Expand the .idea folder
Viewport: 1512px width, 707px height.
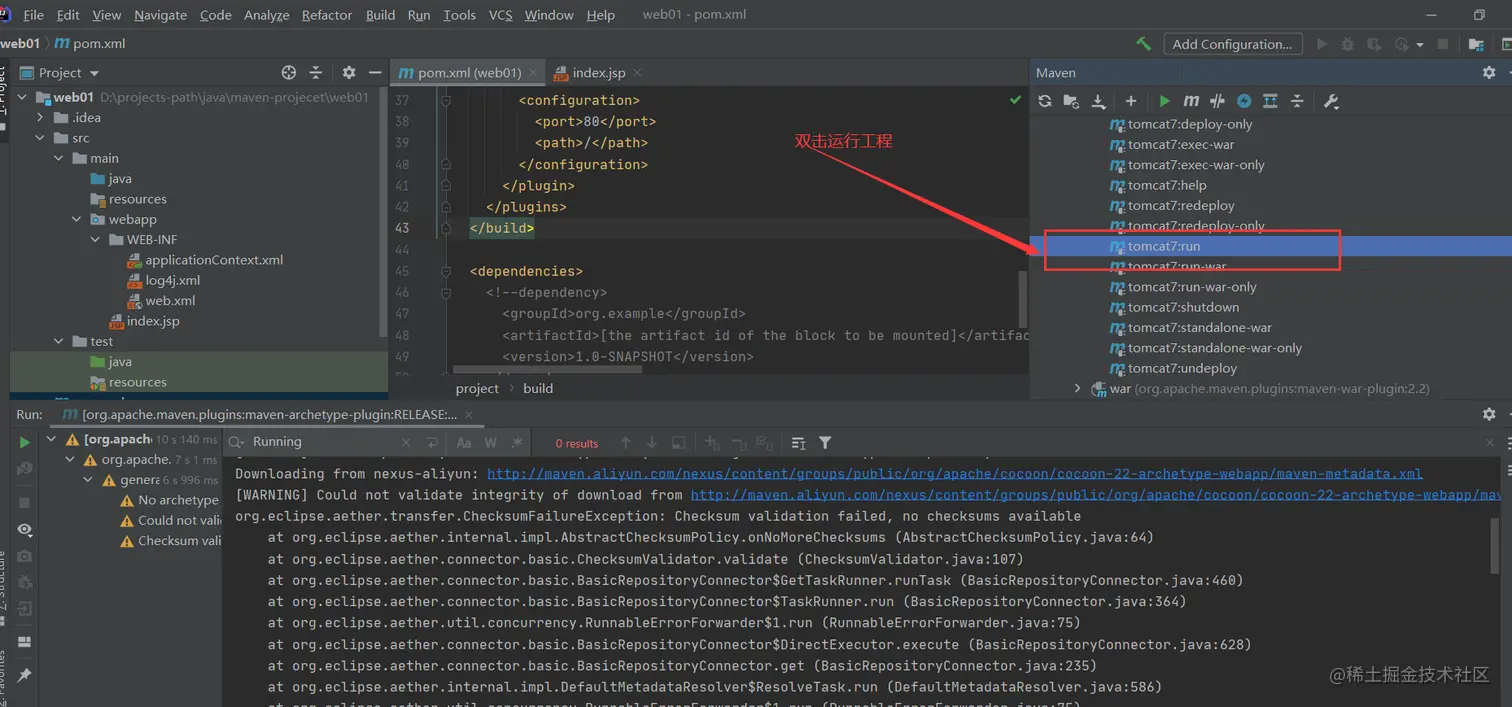coord(41,117)
